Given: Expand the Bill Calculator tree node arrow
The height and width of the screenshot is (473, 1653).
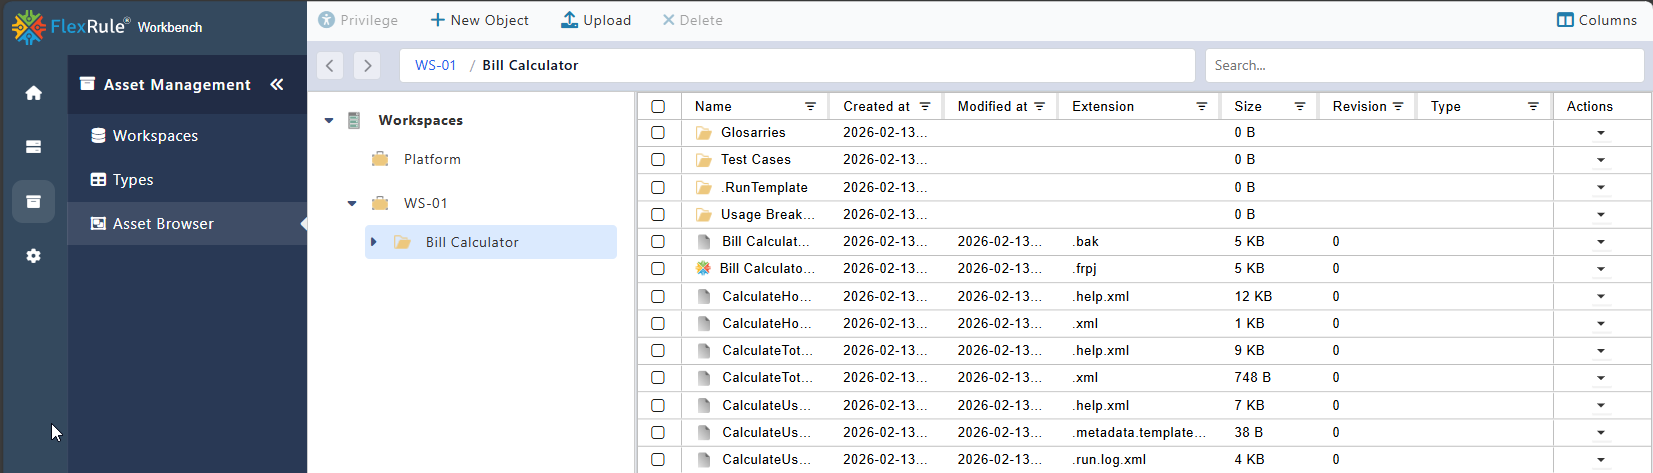Looking at the screenshot, I should [374, 242].
